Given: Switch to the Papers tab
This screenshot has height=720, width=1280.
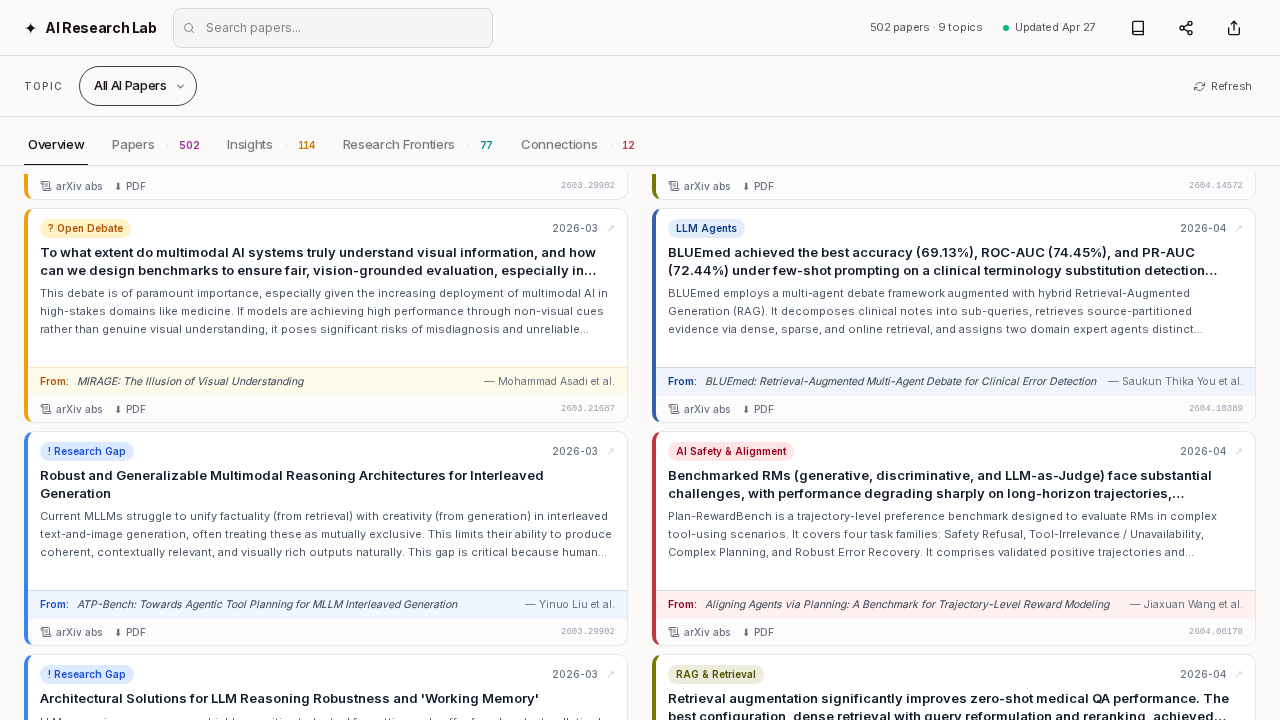Looking at the screenshot, I should tap(156, 145).
